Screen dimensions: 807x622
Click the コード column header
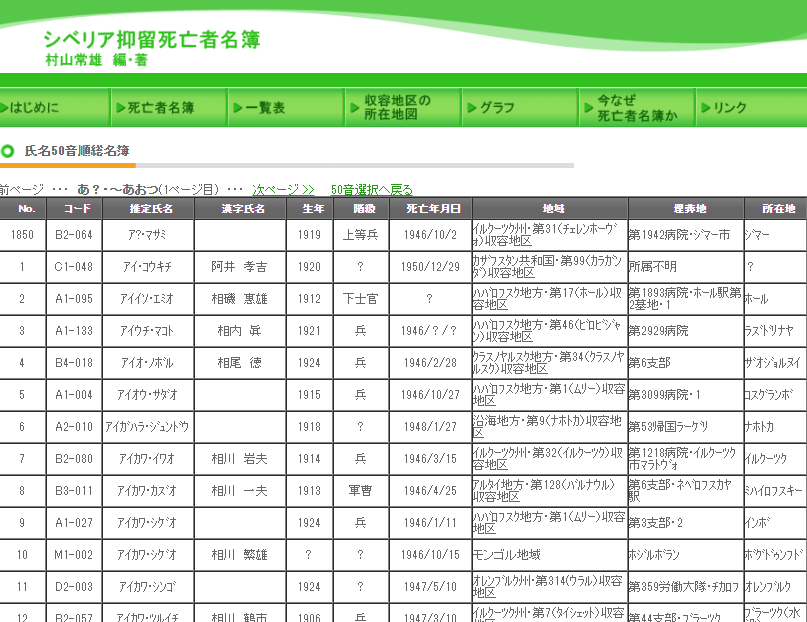(74, 208)
